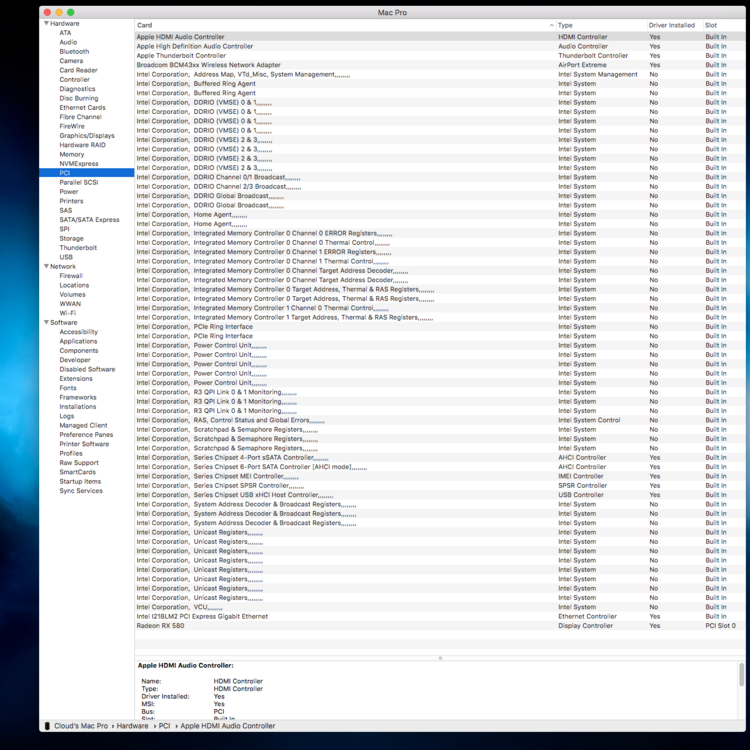Select Apple Thunderbolt Controller row
Viewport: 750px width, 750px height.
440,55
